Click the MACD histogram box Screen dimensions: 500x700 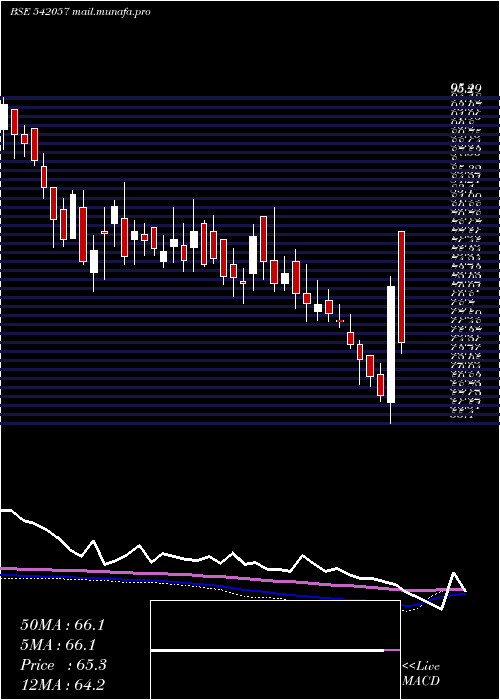(x=275, y=650)
